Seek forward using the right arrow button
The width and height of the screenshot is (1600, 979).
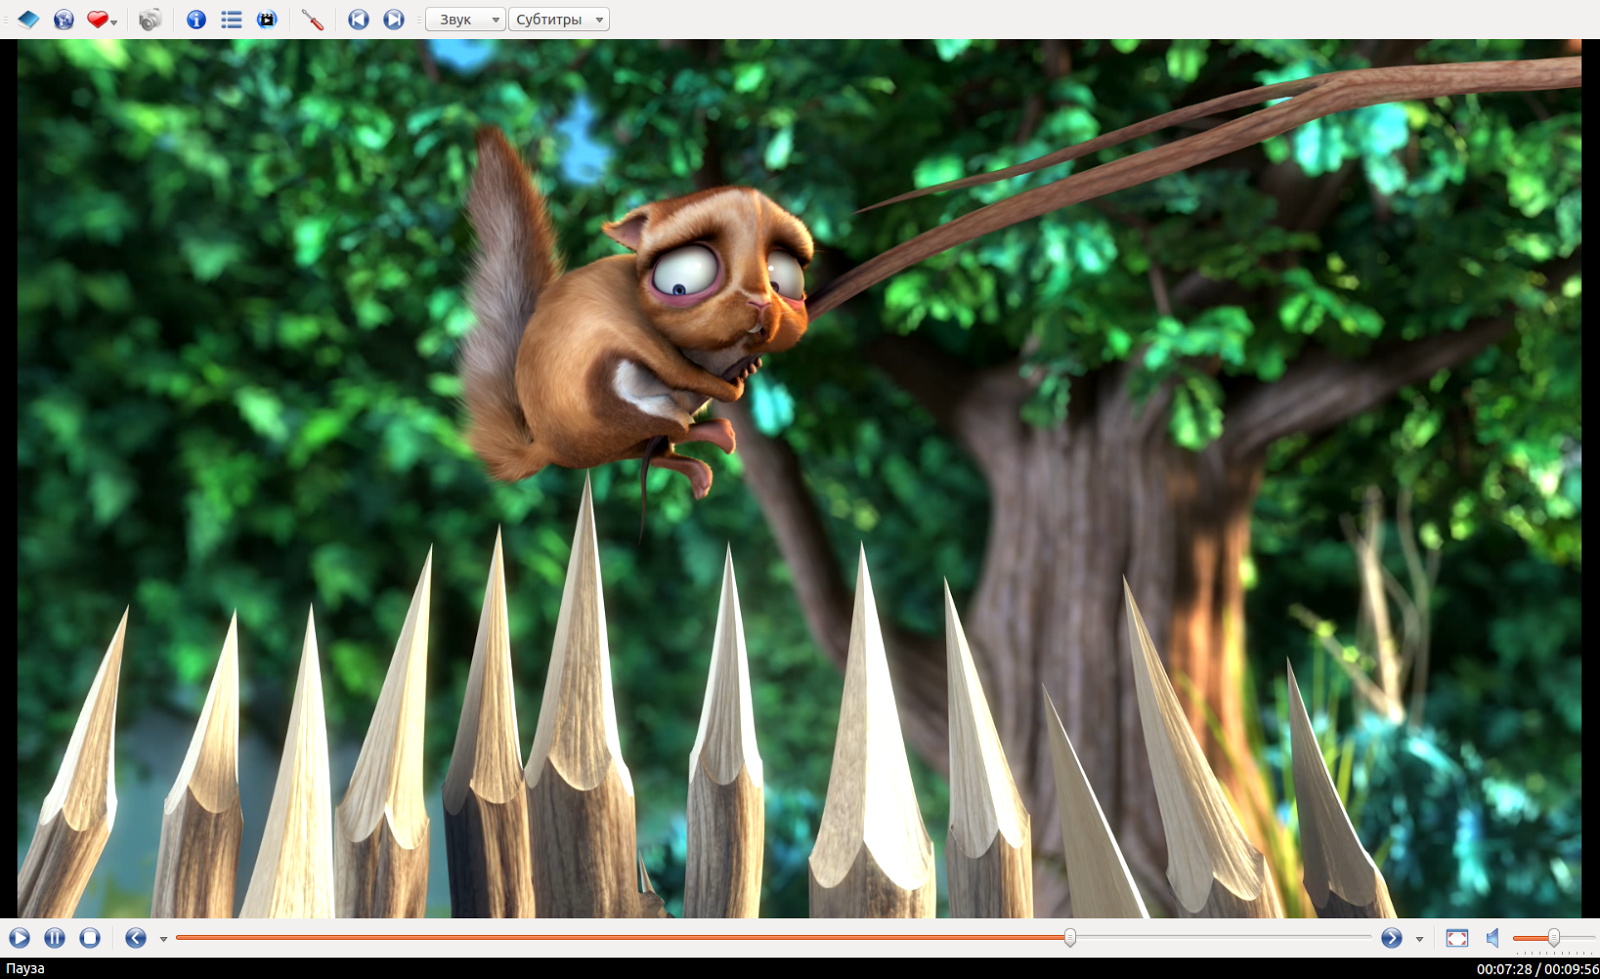tap(1391, 937)
